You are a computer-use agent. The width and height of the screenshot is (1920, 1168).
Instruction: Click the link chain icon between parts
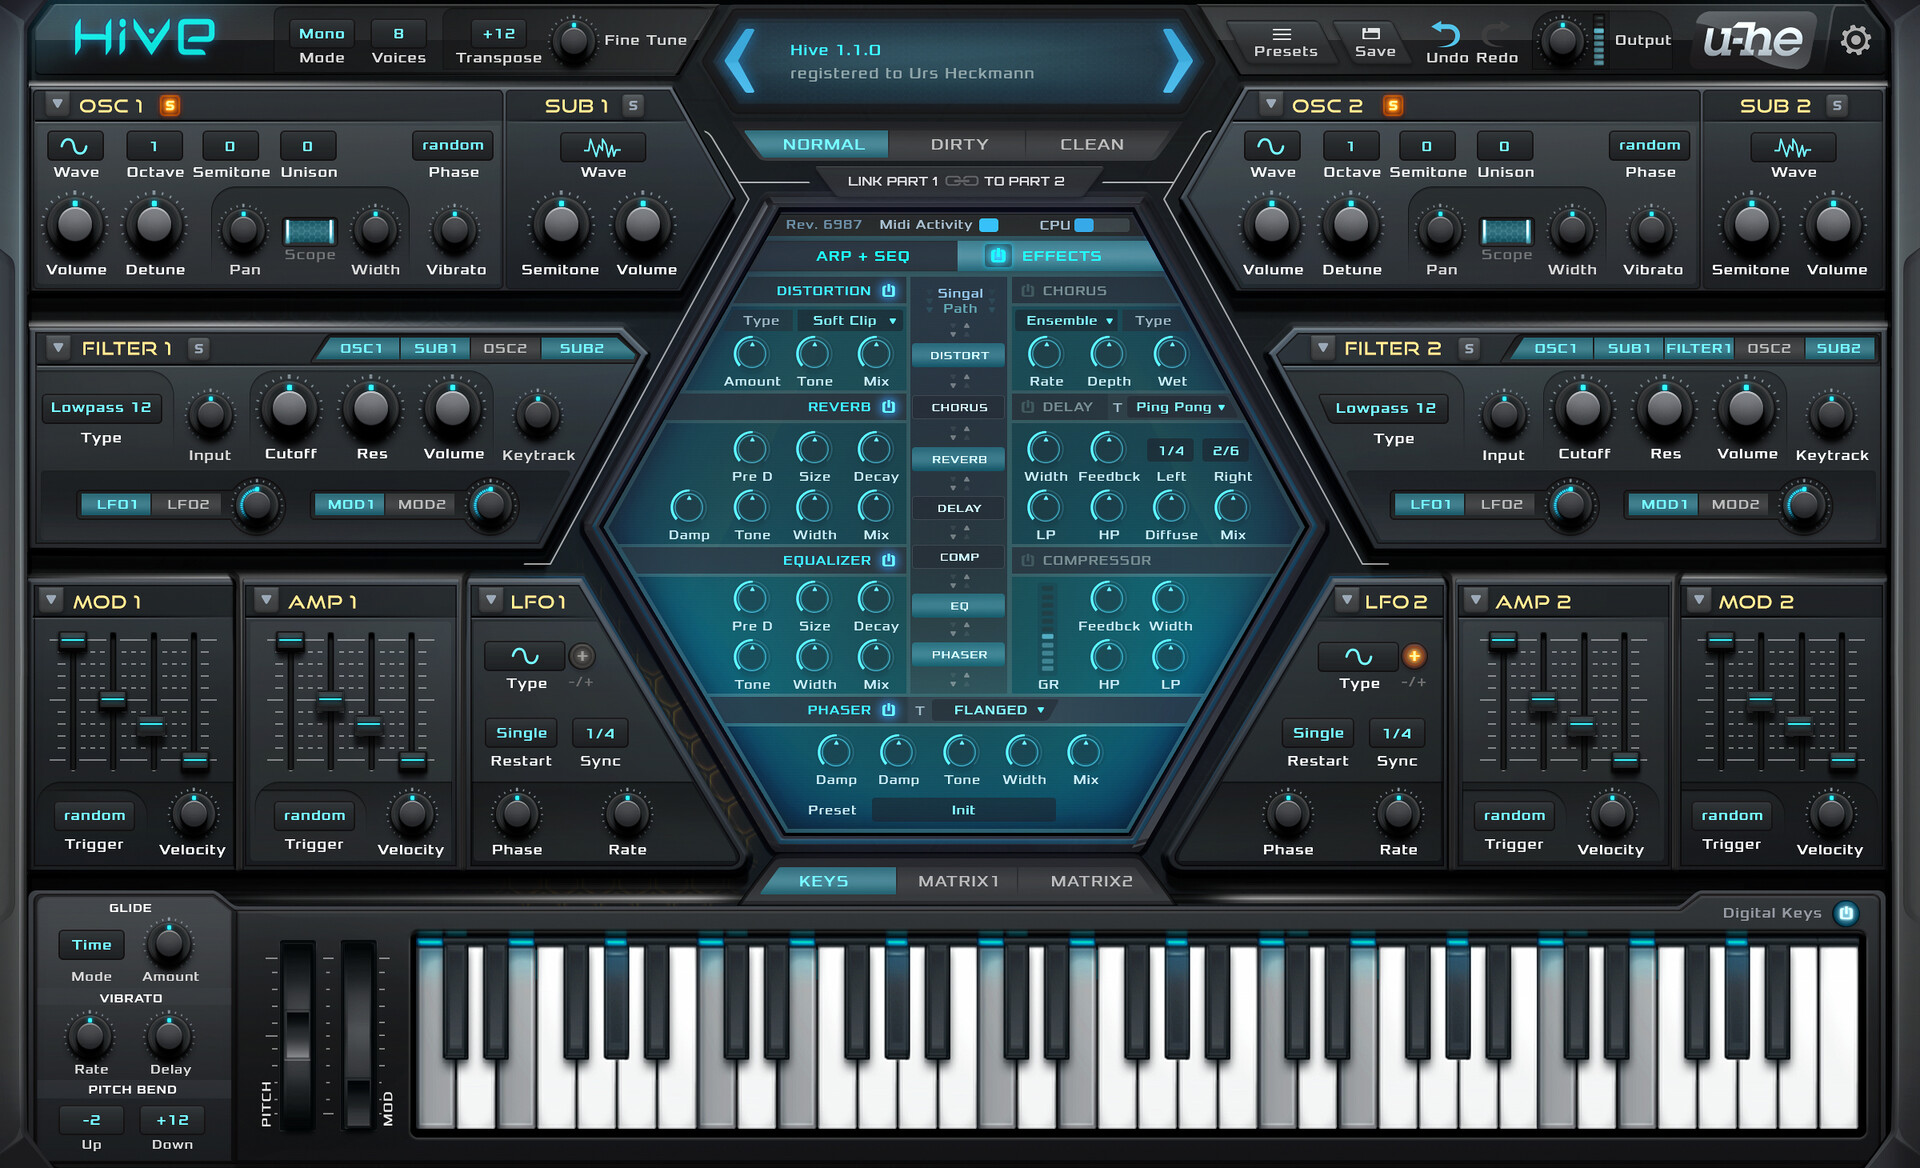(x=961, y=181)
